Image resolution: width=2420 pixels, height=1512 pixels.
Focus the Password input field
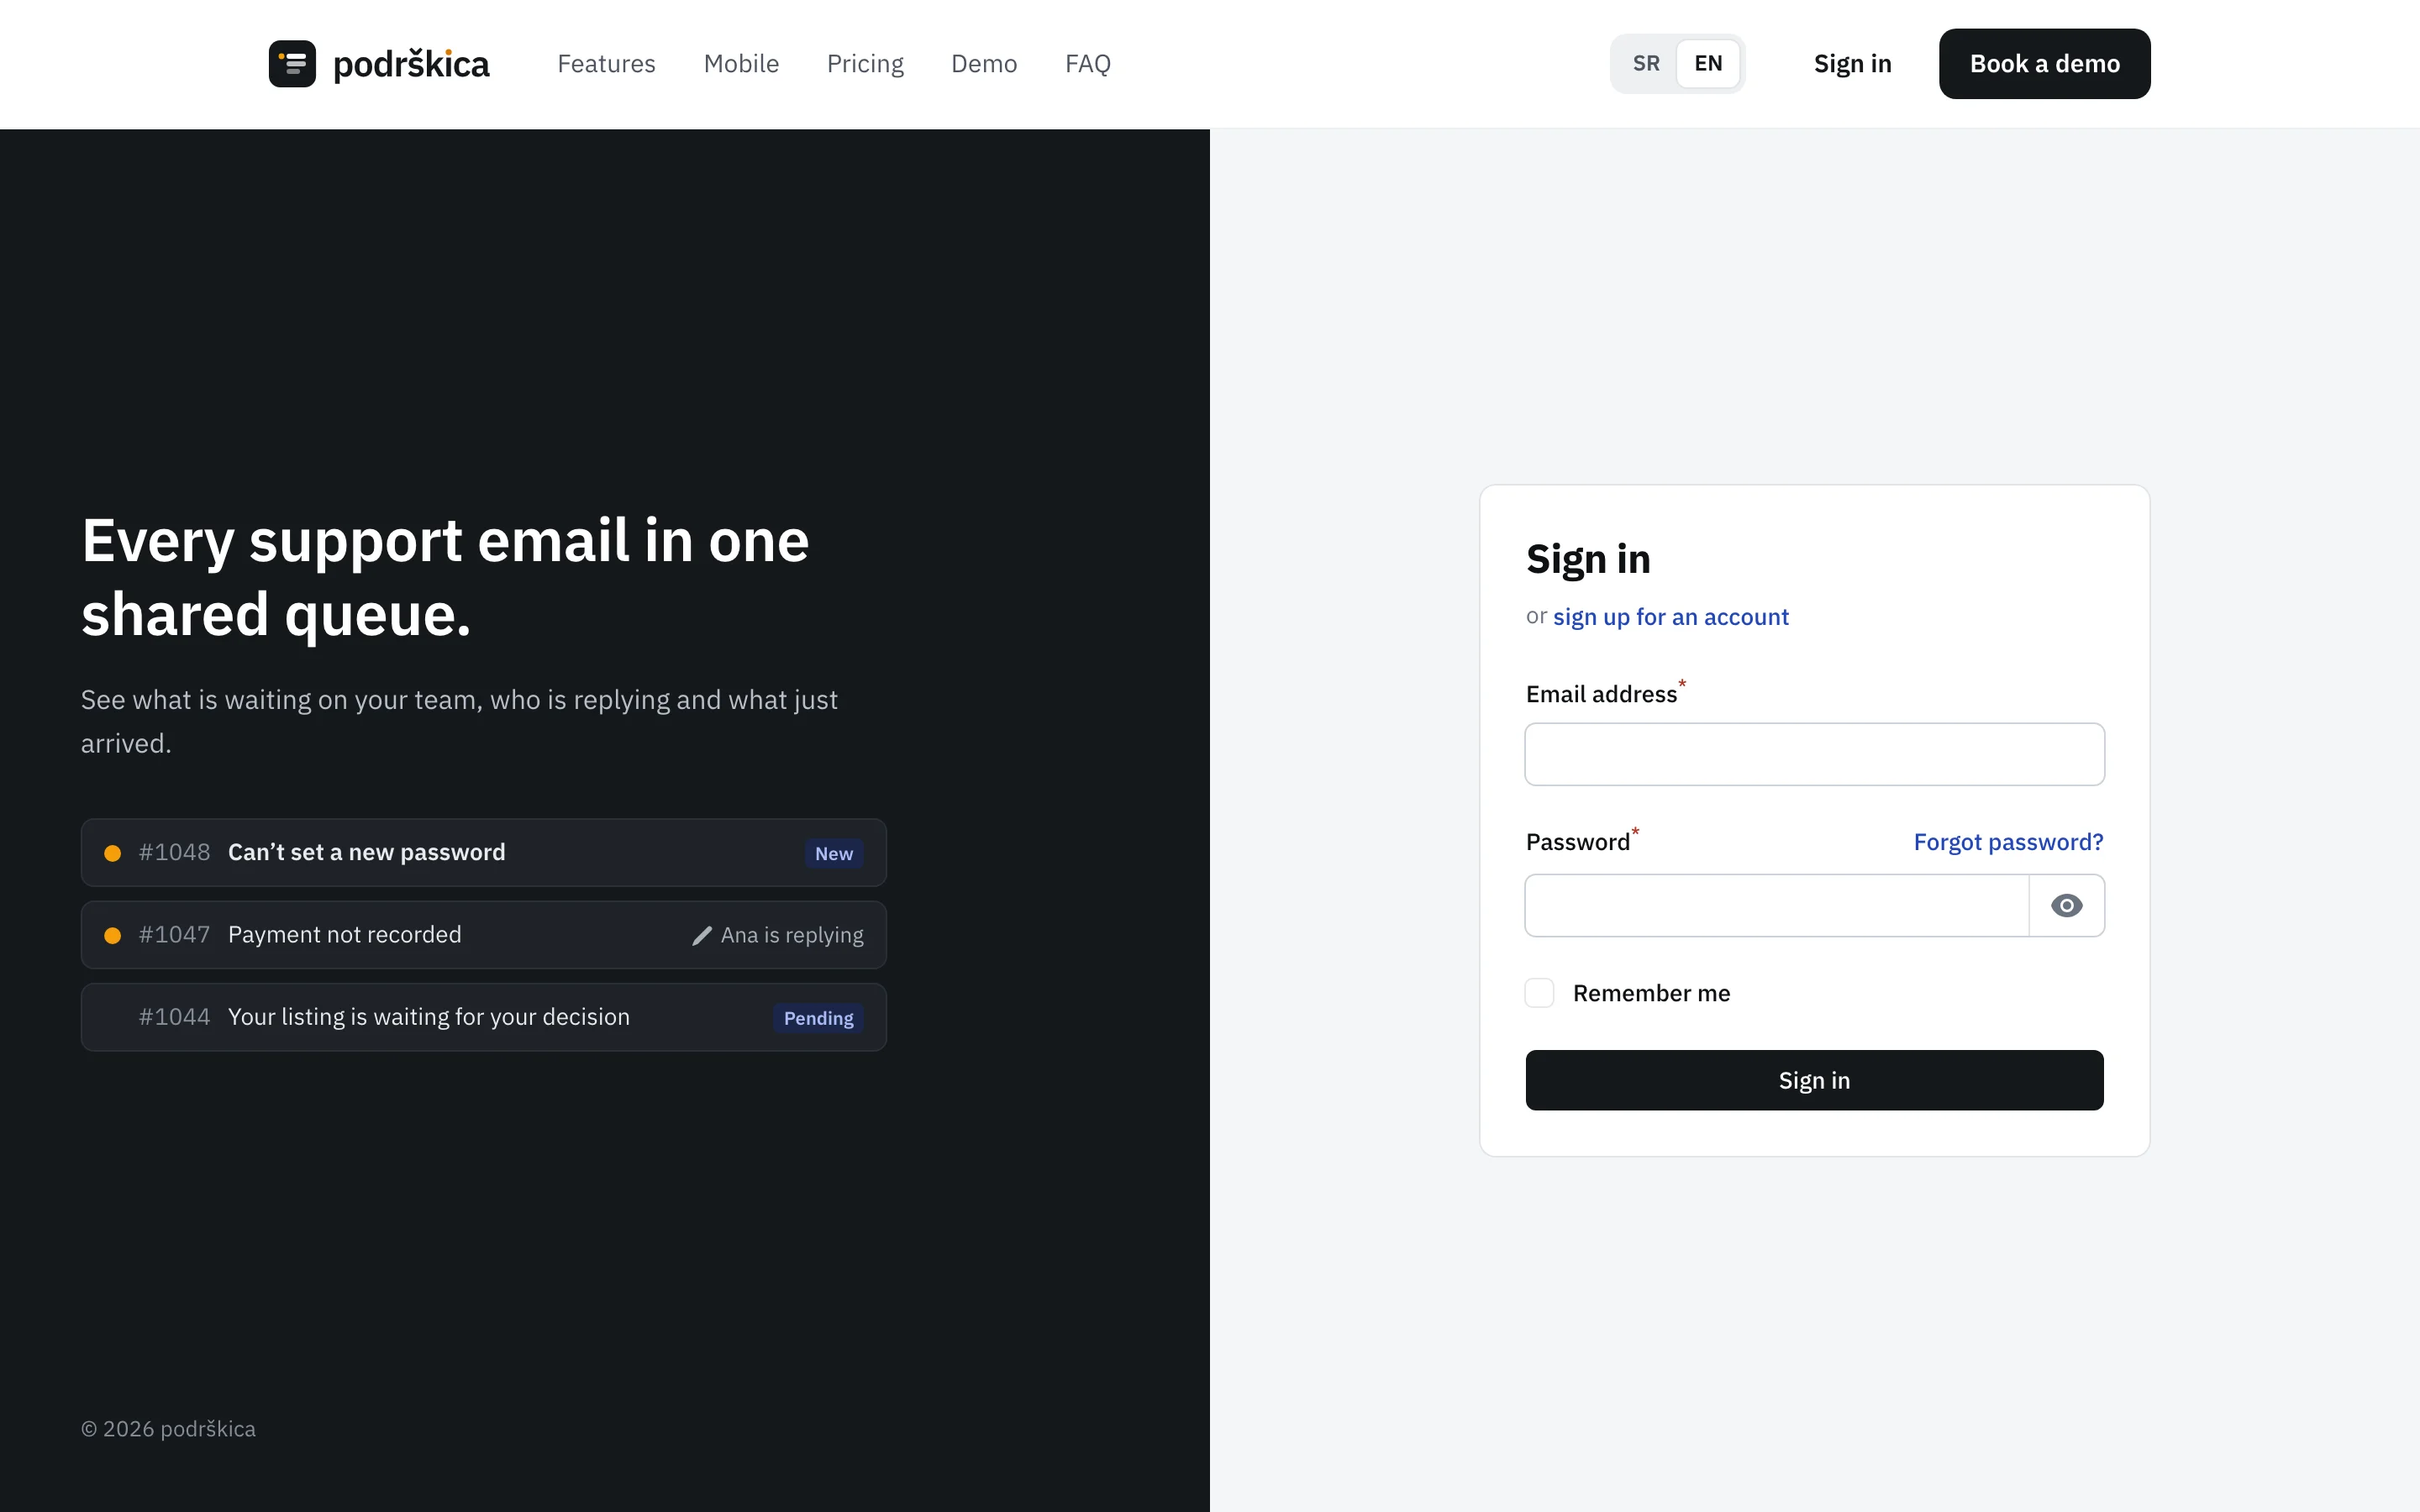[1776, 906]
